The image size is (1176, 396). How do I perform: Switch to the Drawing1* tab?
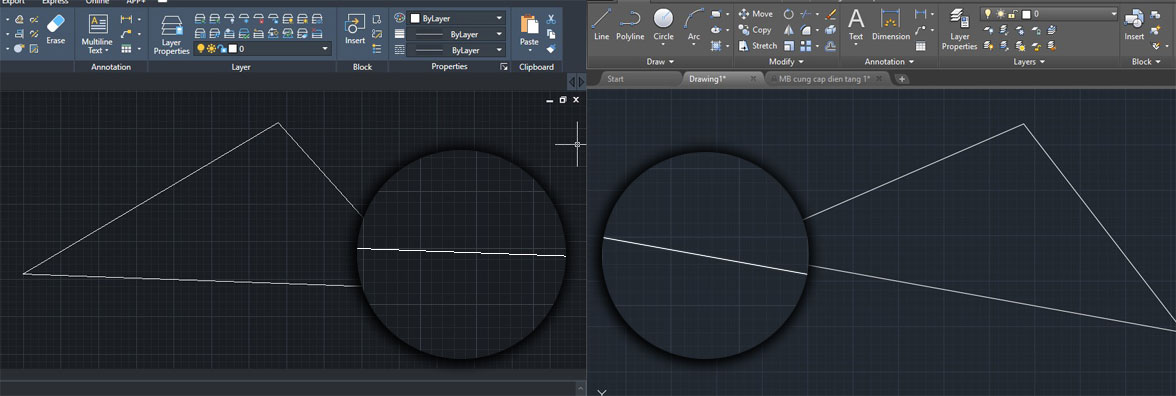706,79
